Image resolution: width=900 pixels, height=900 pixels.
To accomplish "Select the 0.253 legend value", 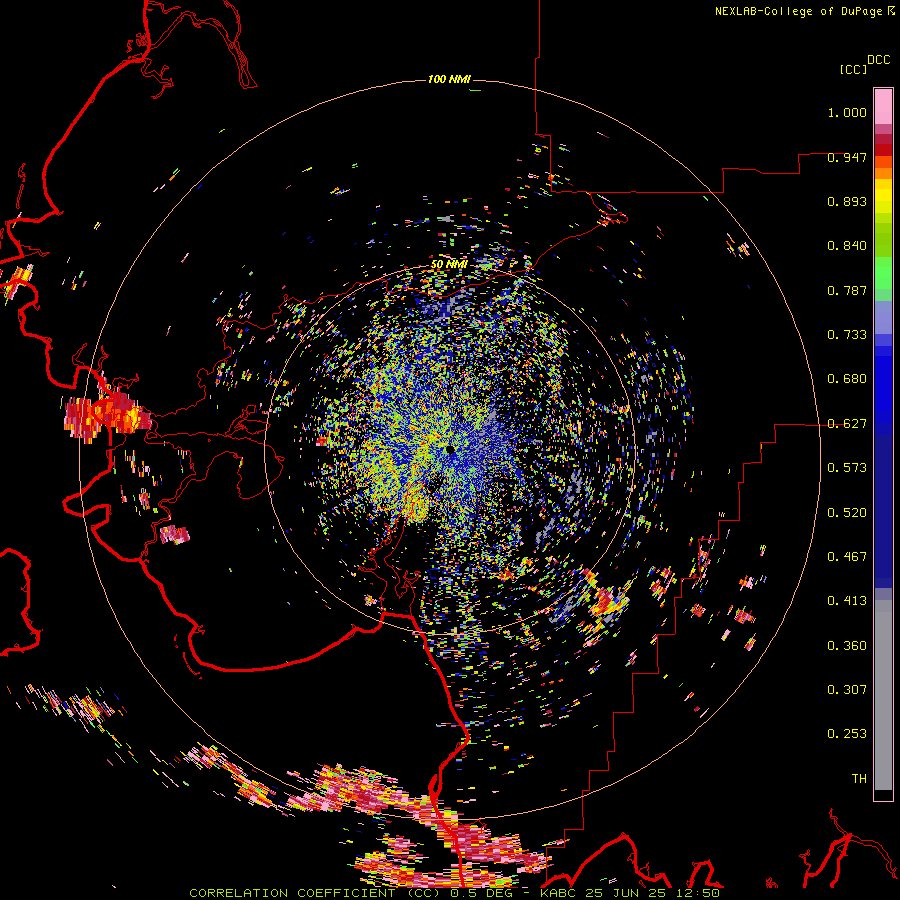I will coord(847,734).
